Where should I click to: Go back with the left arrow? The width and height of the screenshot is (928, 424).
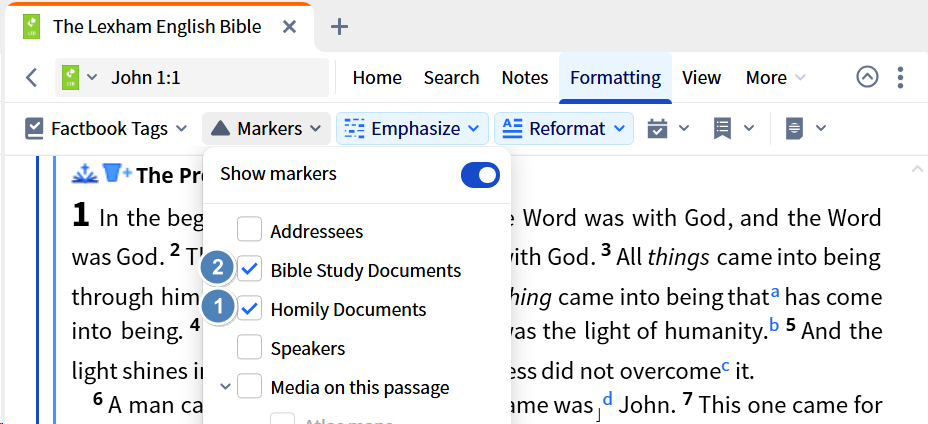click(x=32, y=78)
